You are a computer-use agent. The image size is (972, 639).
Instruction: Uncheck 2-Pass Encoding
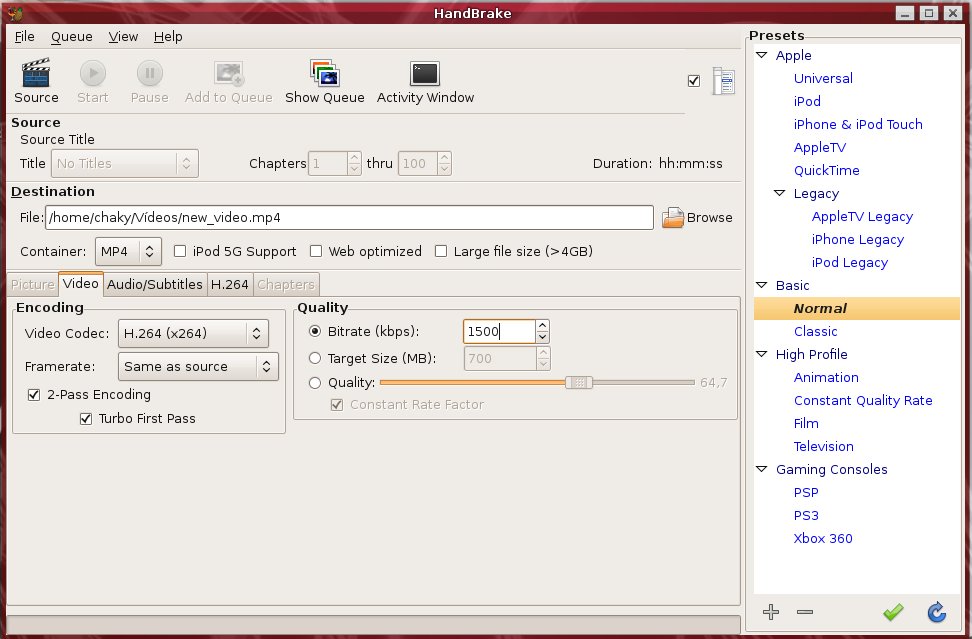[34, 395]
